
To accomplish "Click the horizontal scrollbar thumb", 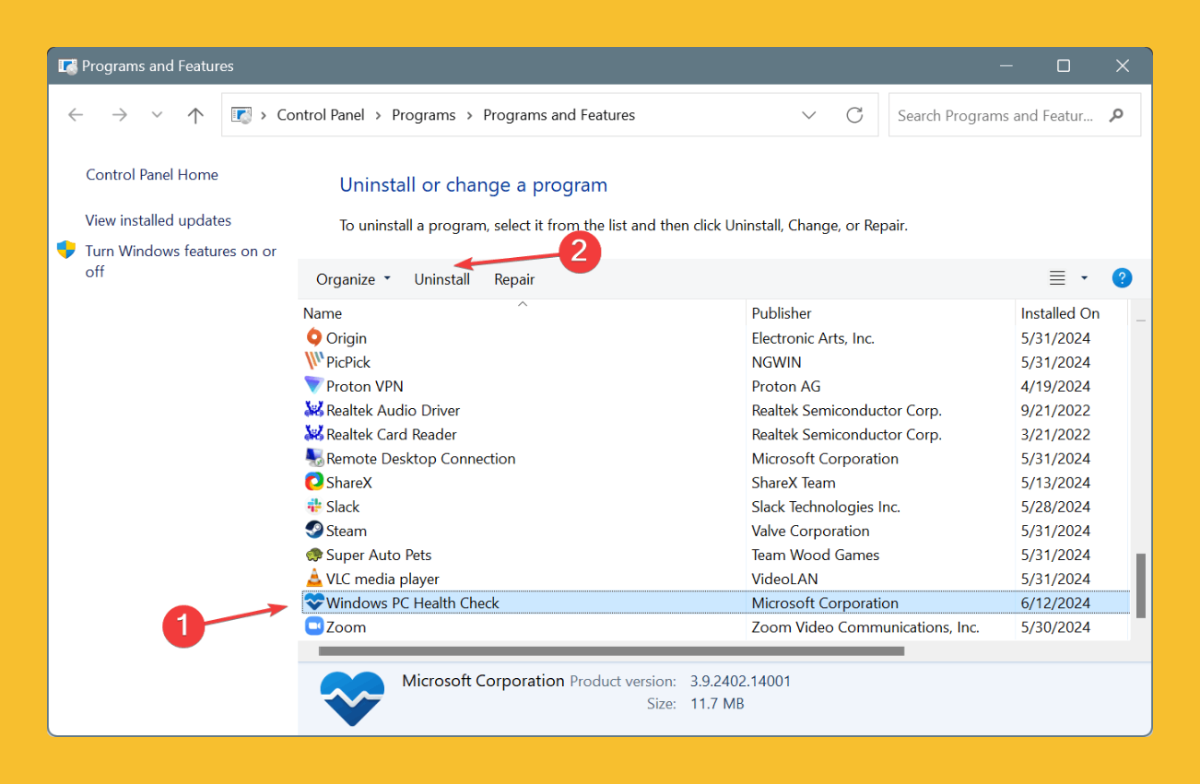I will coord(610,651).
